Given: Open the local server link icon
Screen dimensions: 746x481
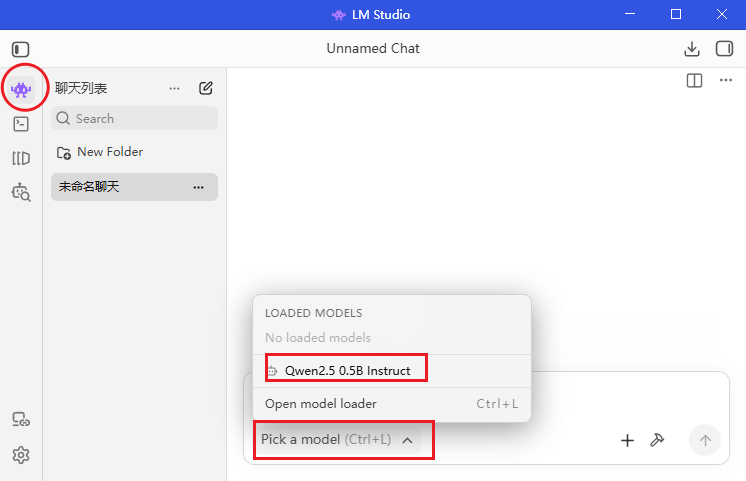Looking at the screenshot, I should tap(21, 420).
